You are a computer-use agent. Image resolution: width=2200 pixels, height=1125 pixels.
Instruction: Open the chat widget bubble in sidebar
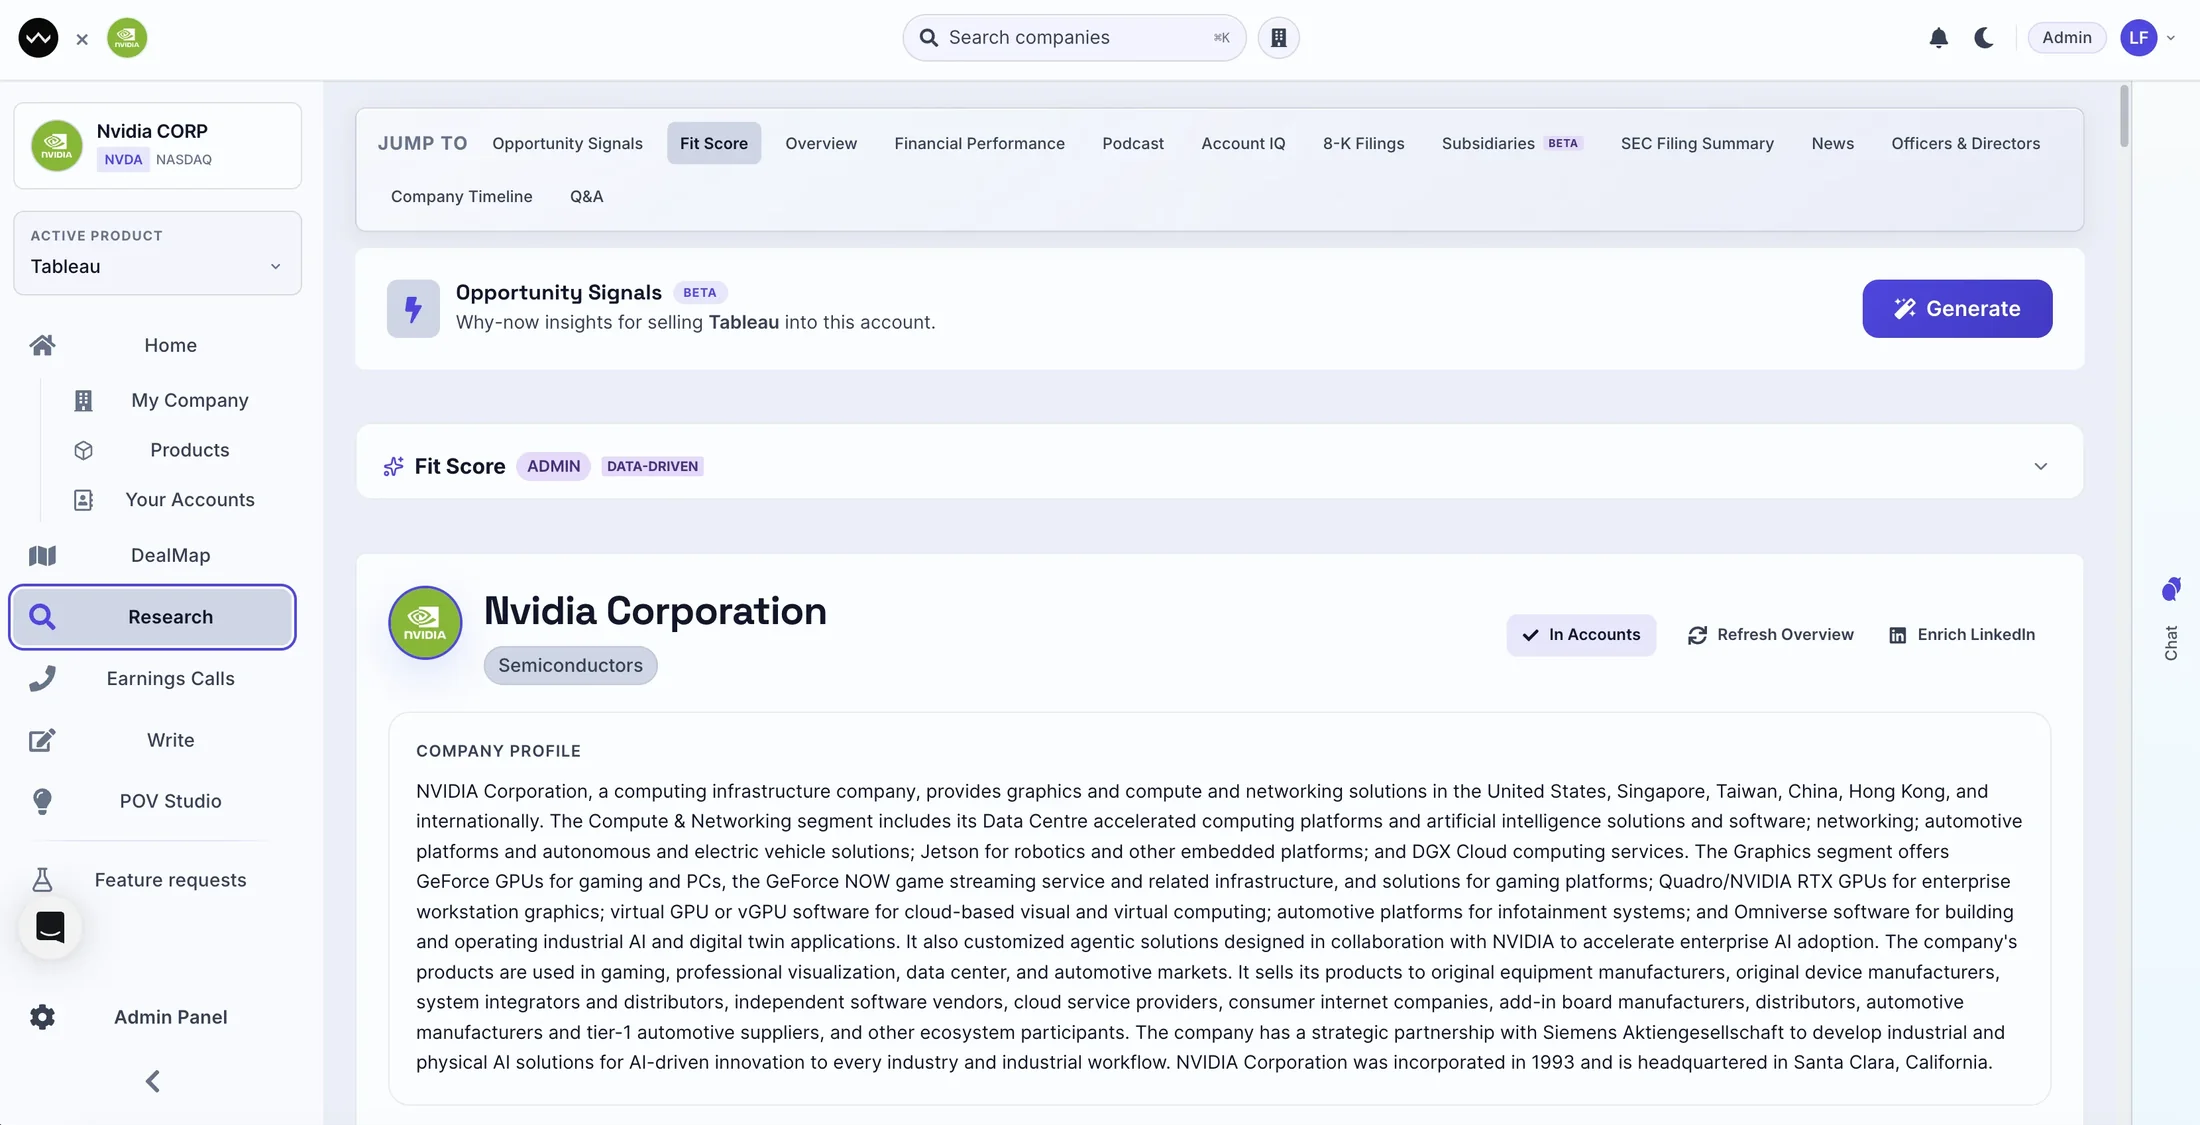[50, 927]
